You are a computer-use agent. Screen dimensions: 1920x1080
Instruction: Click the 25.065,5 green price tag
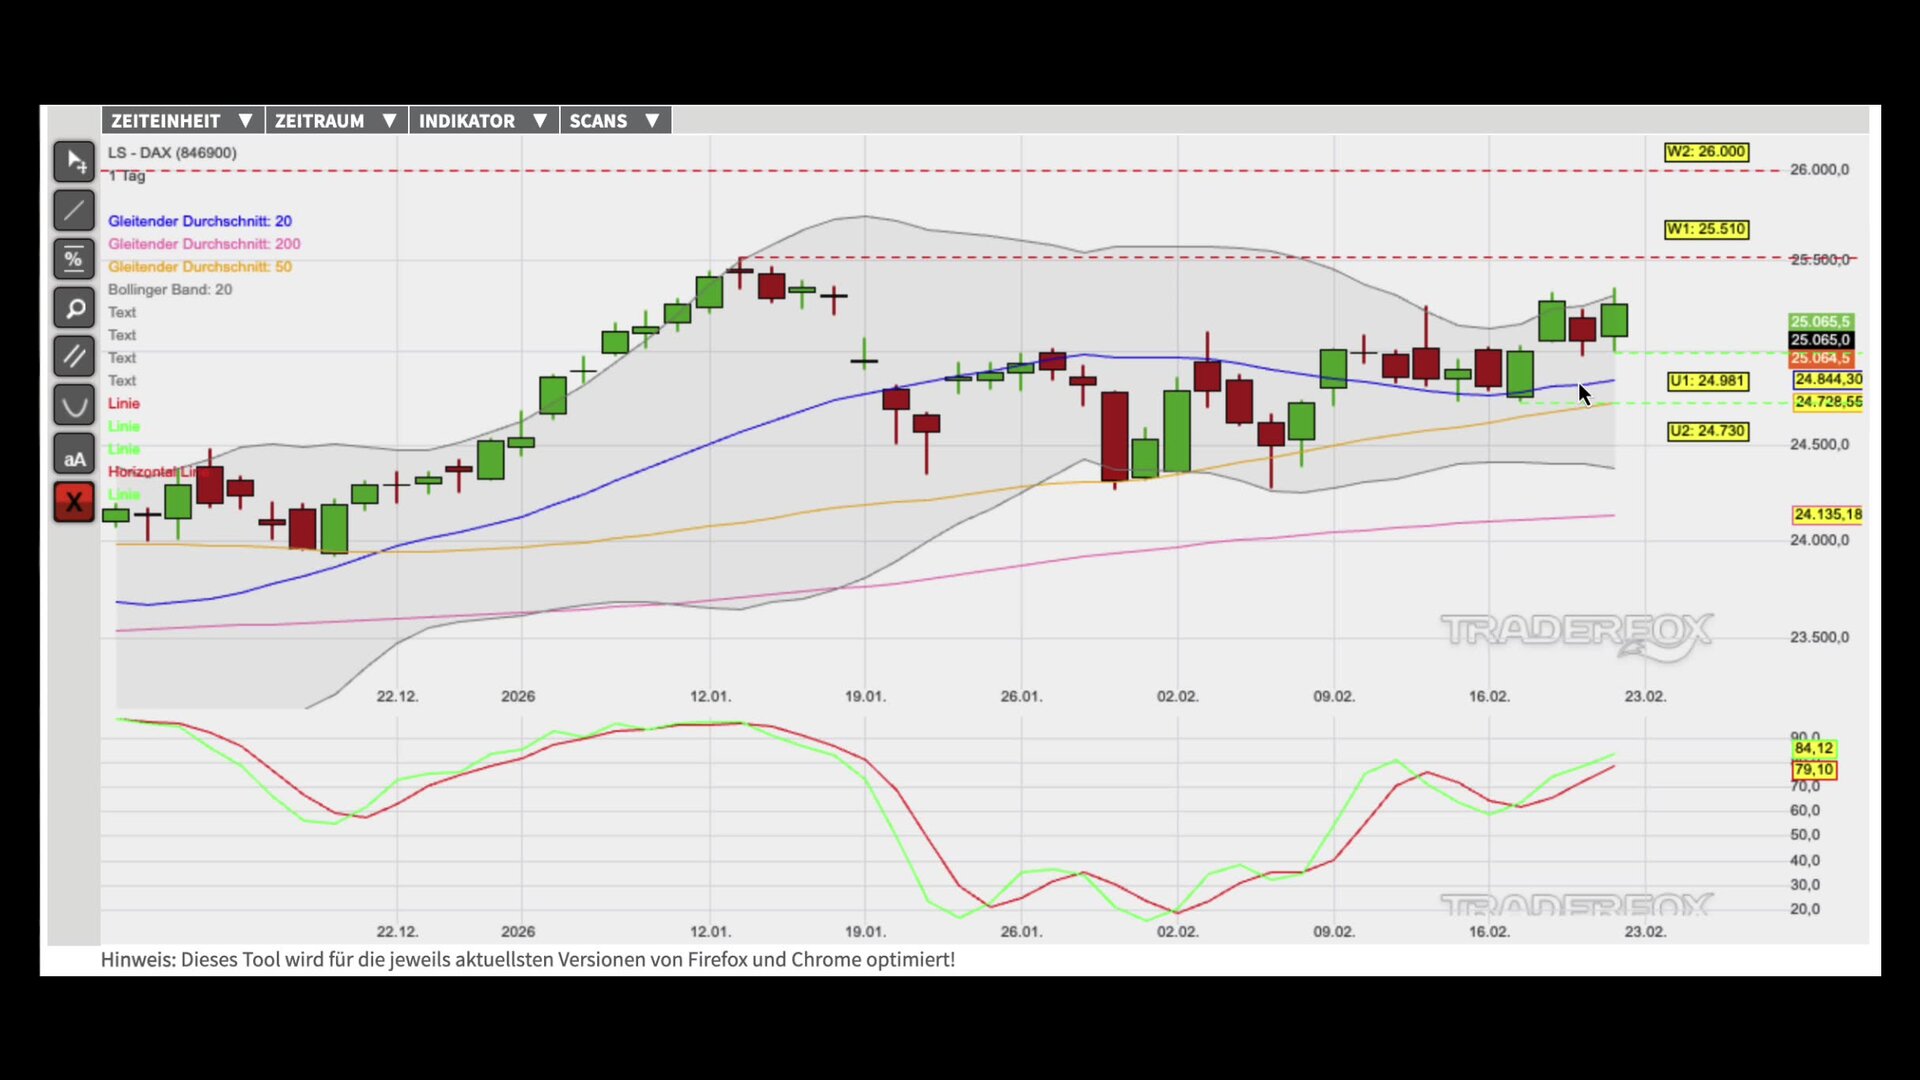[1820, 322]
